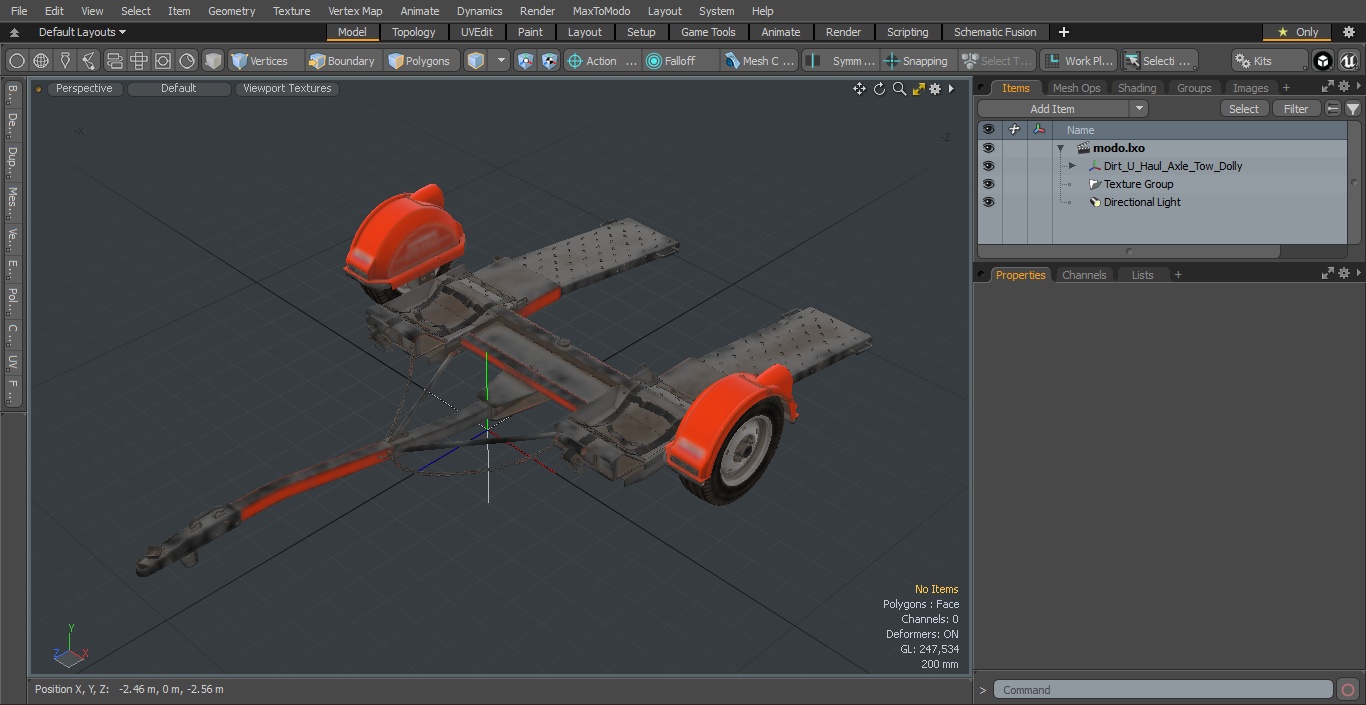The height and width of the screenshot is (705, 1366).
Task: Open the Default shading style dropdown
Action: 178,88
